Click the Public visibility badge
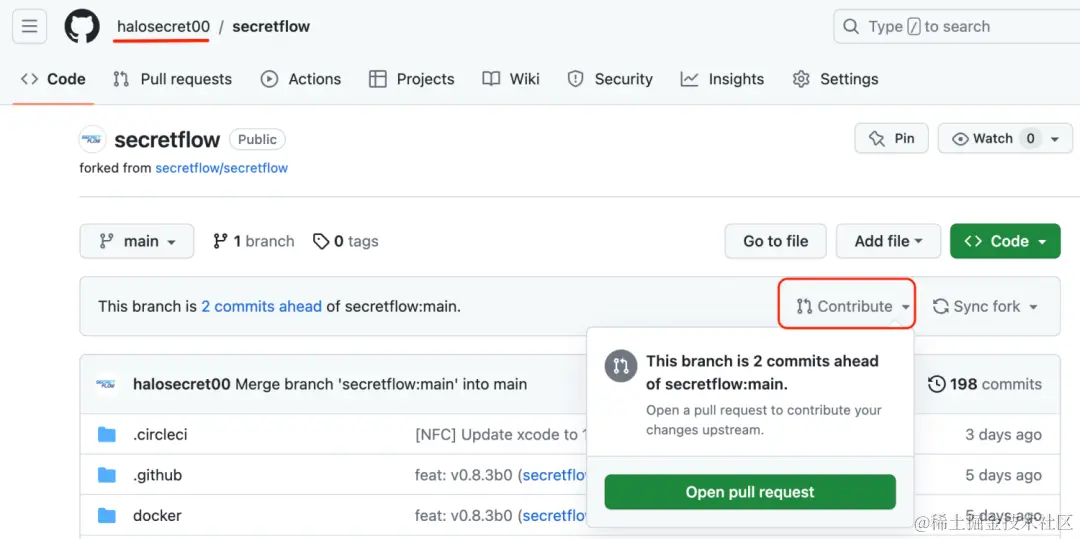 (257, 139)
